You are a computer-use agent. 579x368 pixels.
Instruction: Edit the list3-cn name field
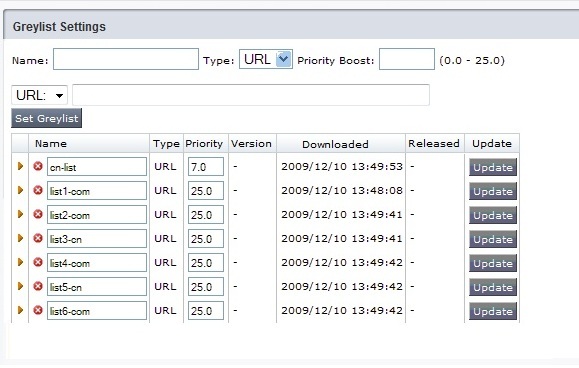click(x=97, y=239)
